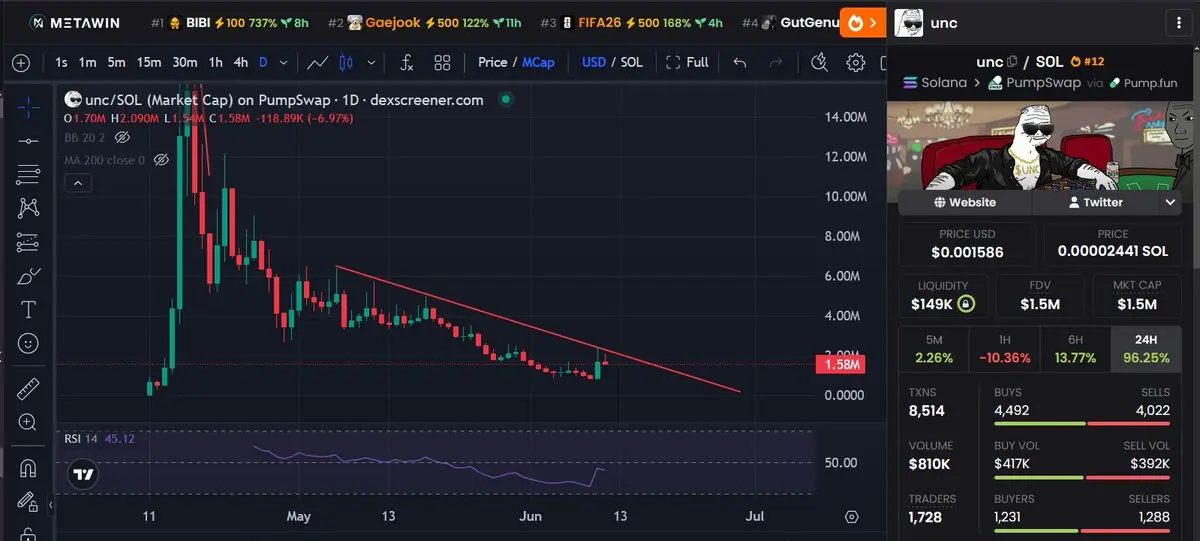Expand more time interval options

(x=282, y=63)
